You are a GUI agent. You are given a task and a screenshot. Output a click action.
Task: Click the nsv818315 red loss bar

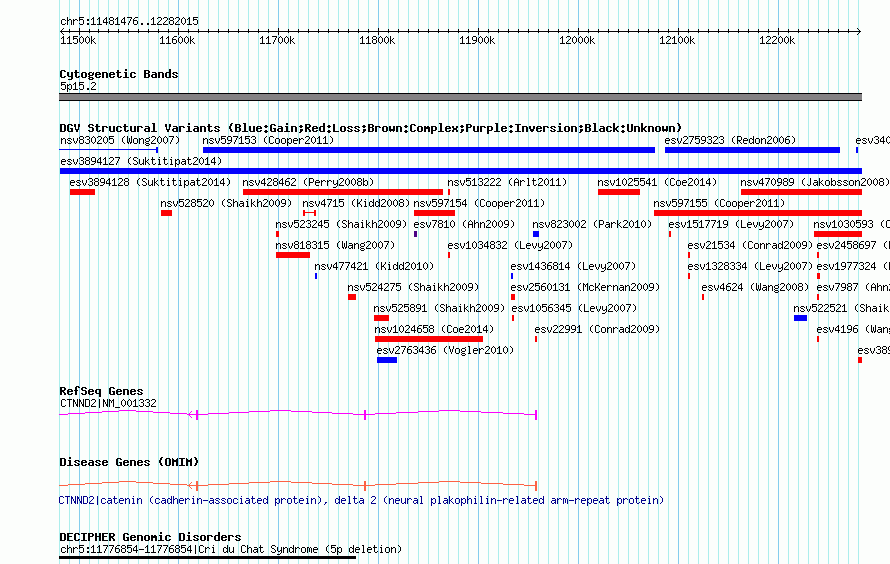point(293,255)
